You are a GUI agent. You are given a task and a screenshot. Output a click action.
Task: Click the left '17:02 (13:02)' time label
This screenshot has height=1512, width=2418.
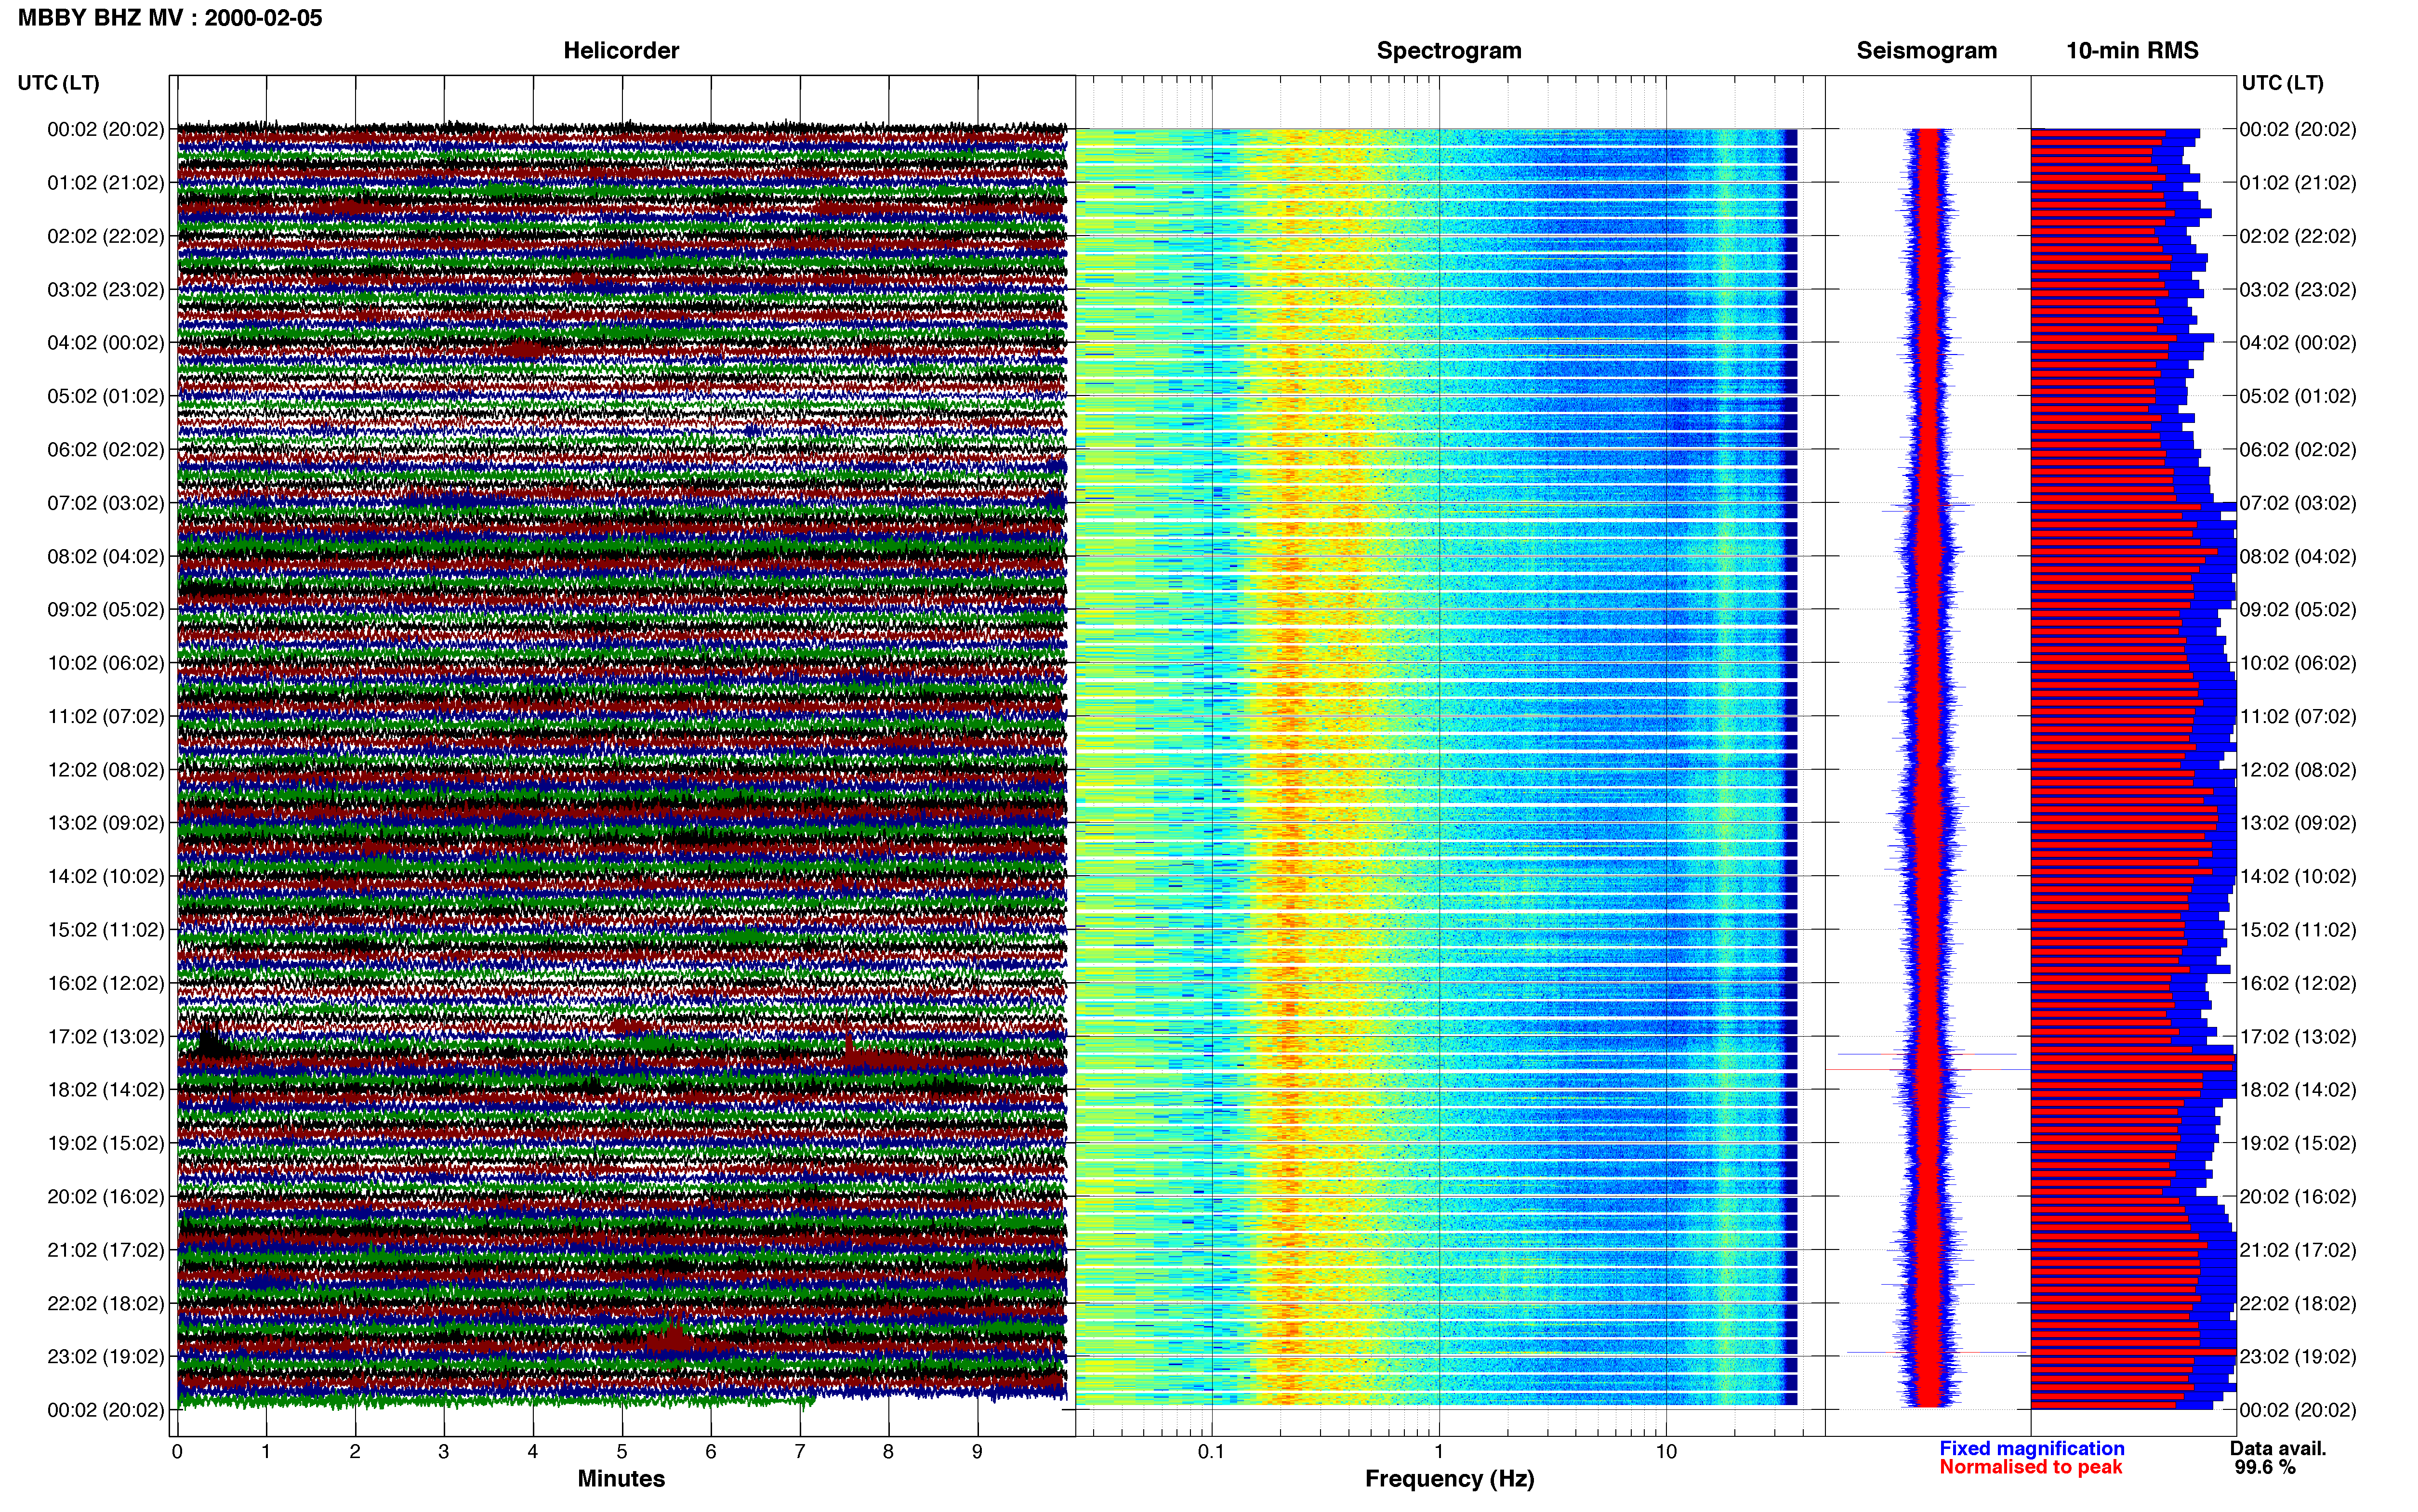pyautogui.click(x=106, y=1036)
